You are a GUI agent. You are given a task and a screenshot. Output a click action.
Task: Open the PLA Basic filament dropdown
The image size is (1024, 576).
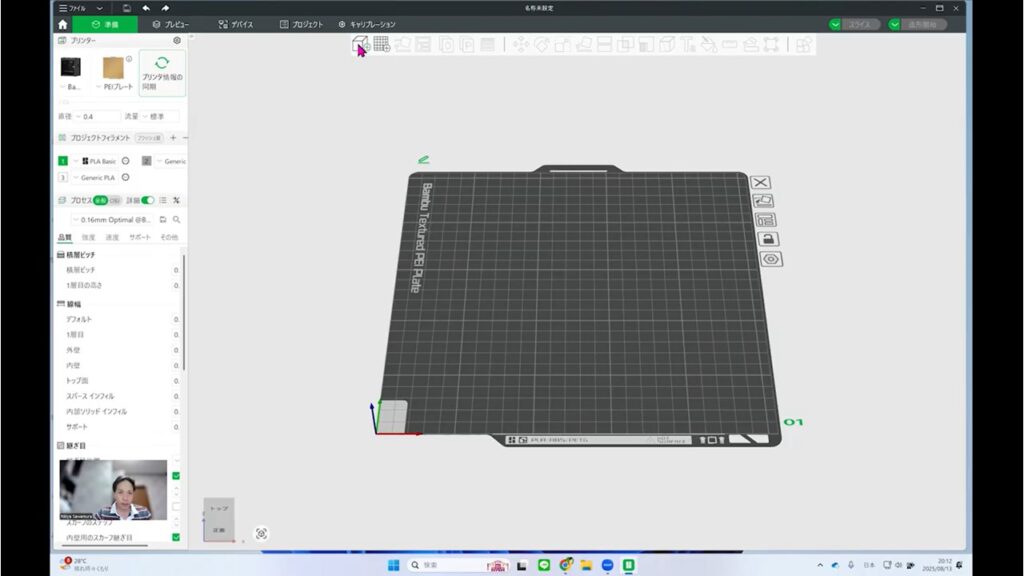pyautogui.click(x=95, y=161)
